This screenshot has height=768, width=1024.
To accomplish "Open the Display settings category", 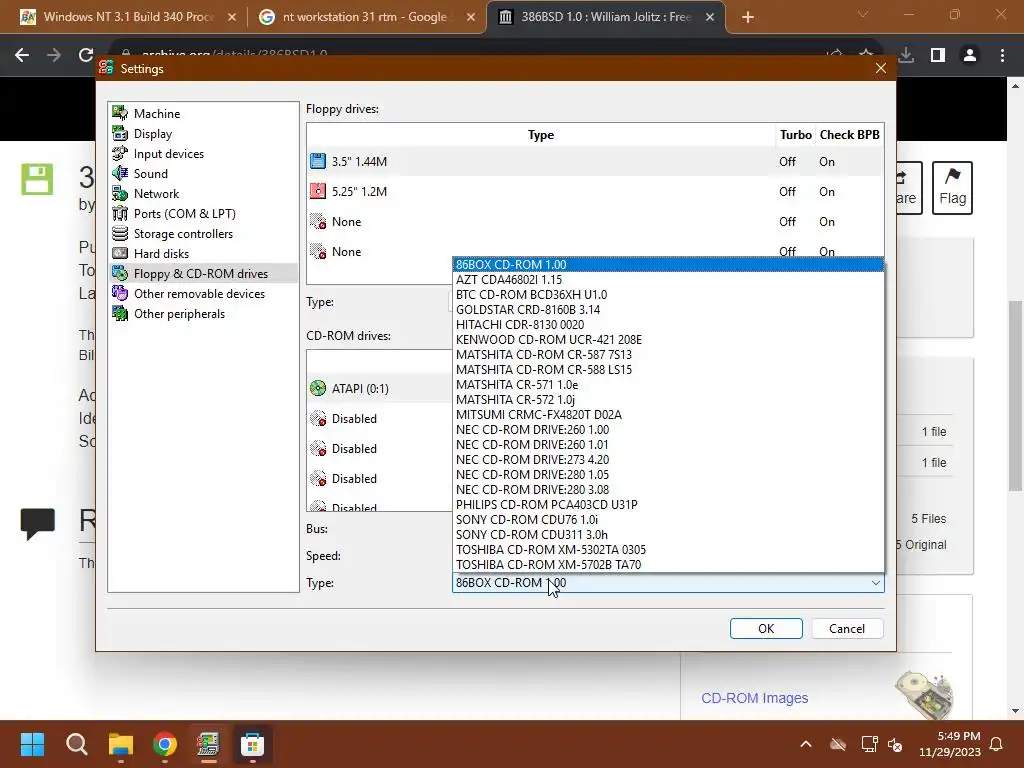I will click(x=203, y=134).
